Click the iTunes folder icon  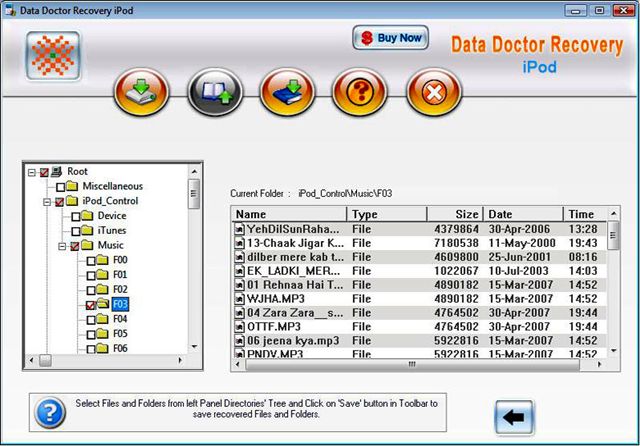point(87,230)
